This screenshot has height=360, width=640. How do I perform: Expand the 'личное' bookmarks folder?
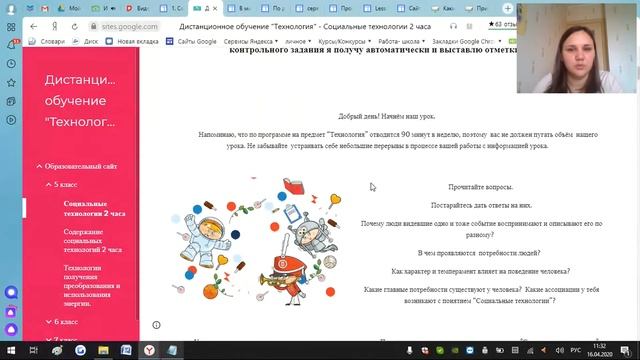[298, 41]
